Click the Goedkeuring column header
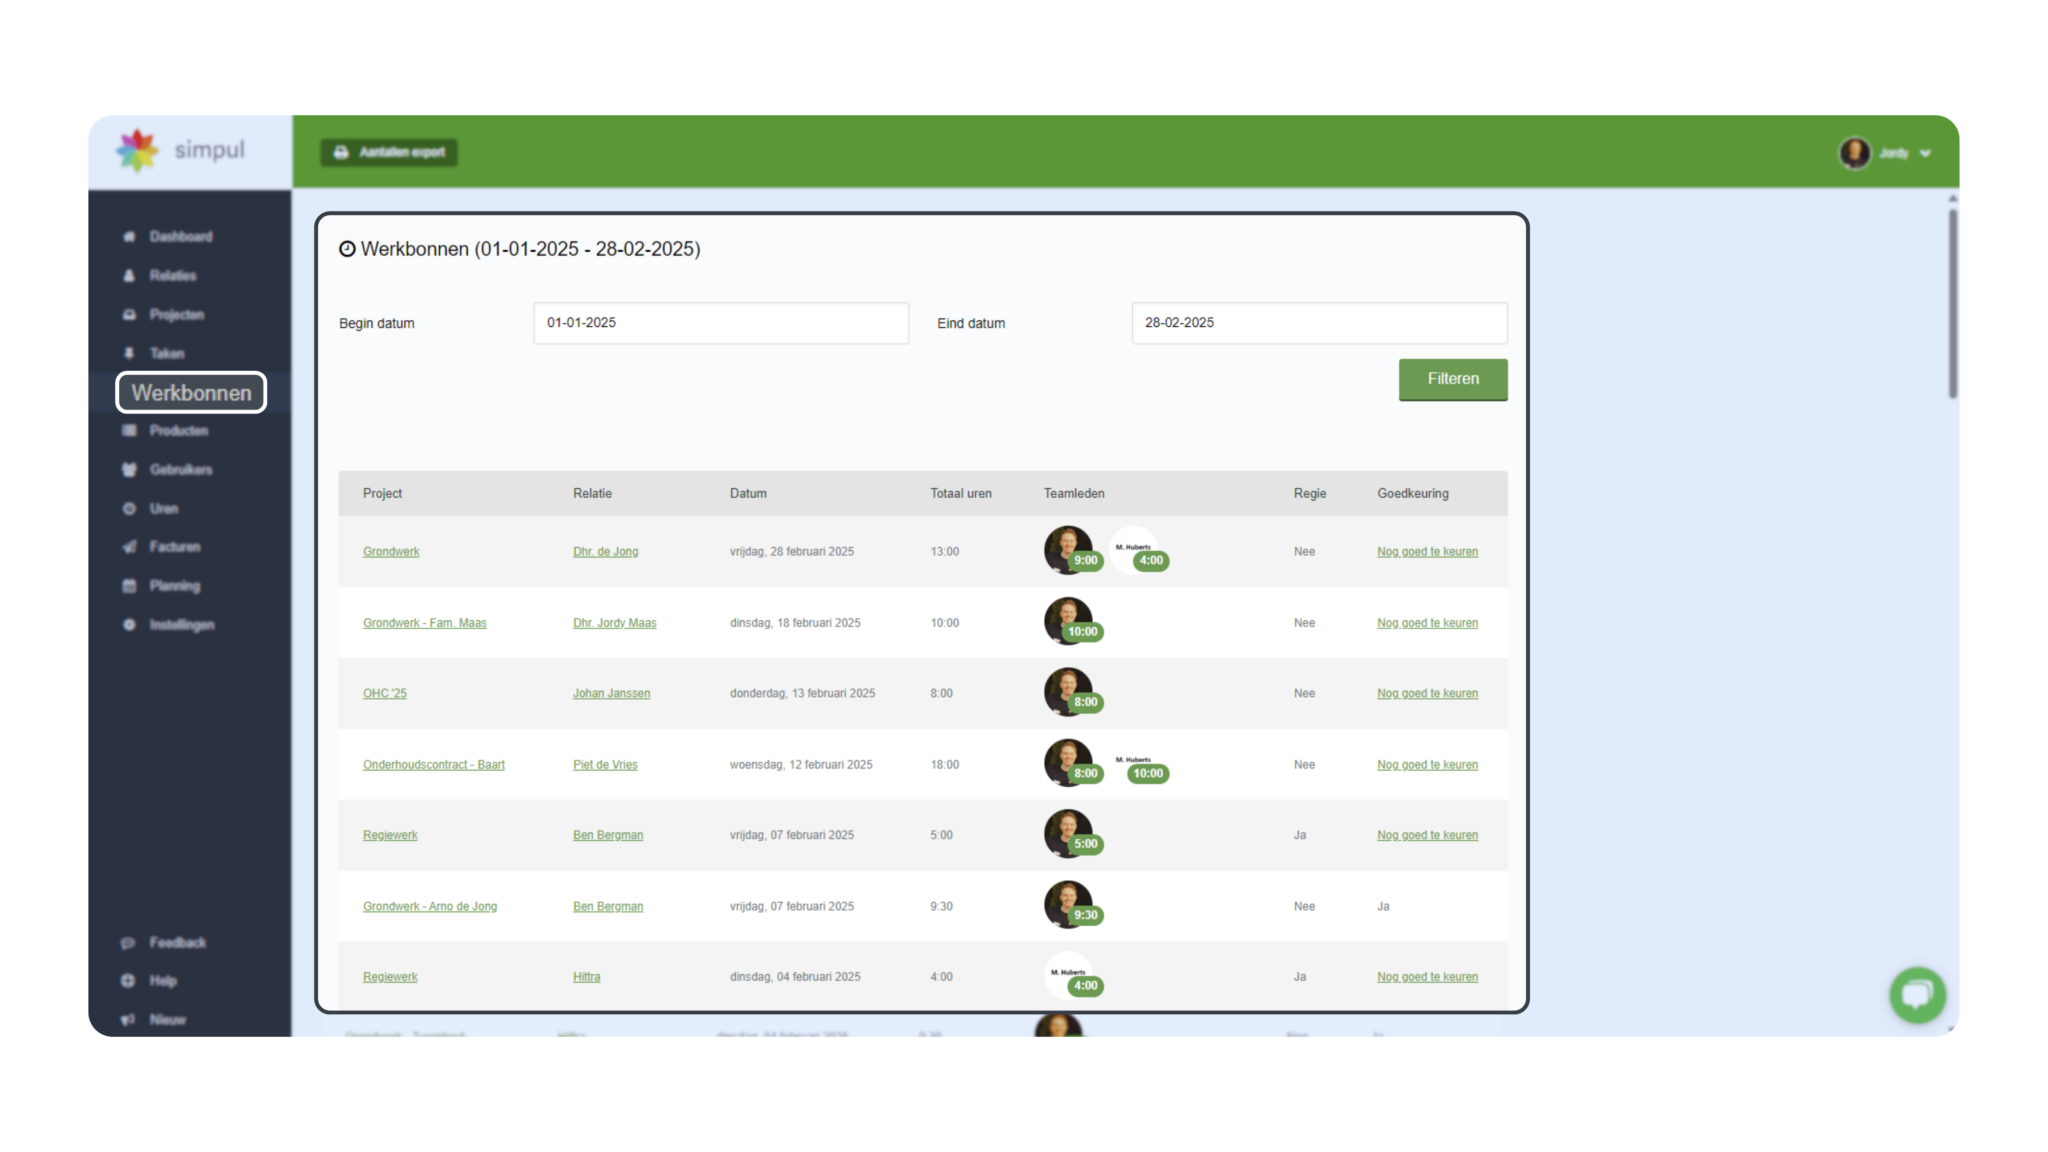 pos(1413,494)
